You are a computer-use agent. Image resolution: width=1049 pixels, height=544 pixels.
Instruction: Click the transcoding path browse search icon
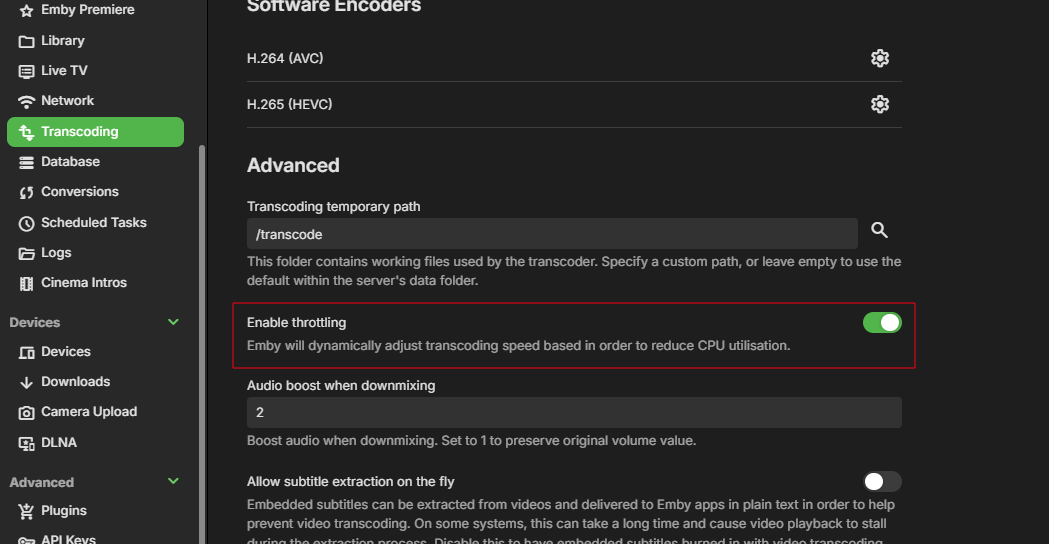pos(880,231)
